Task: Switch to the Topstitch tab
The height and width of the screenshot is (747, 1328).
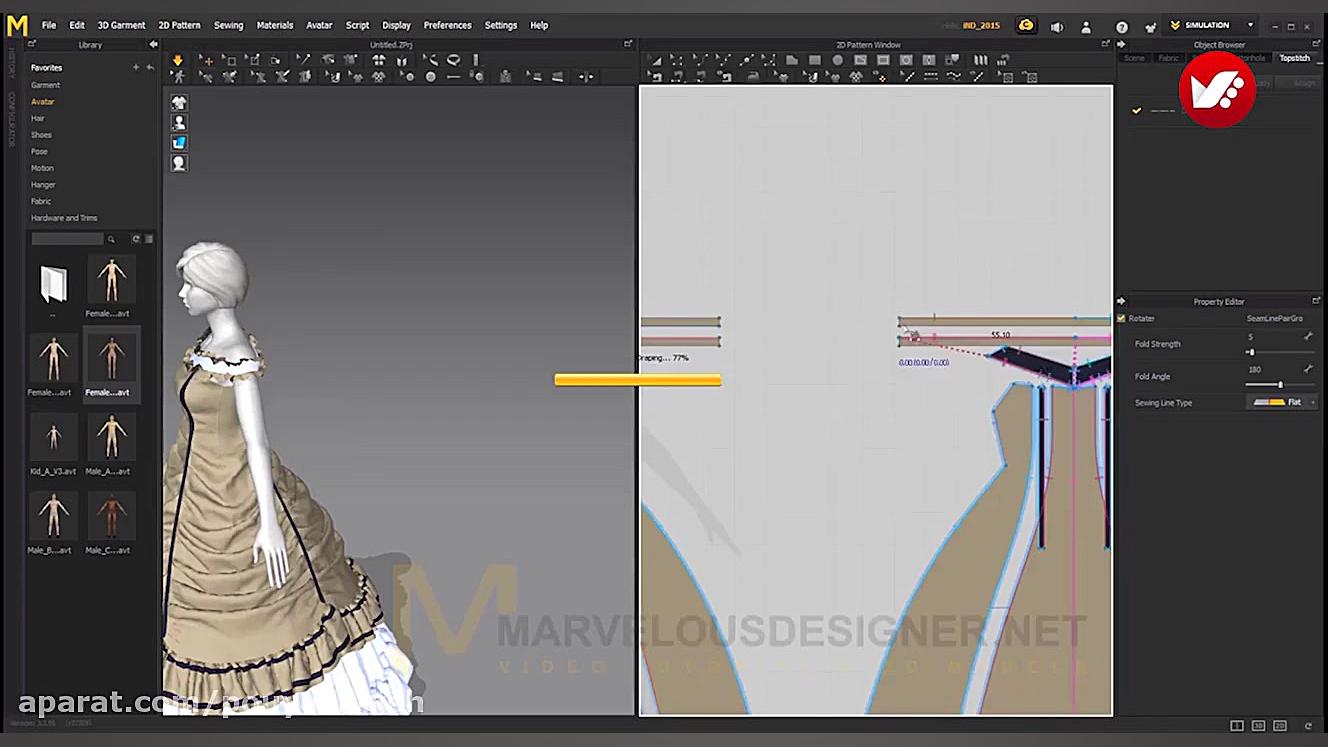Action: coord(1295,58)
